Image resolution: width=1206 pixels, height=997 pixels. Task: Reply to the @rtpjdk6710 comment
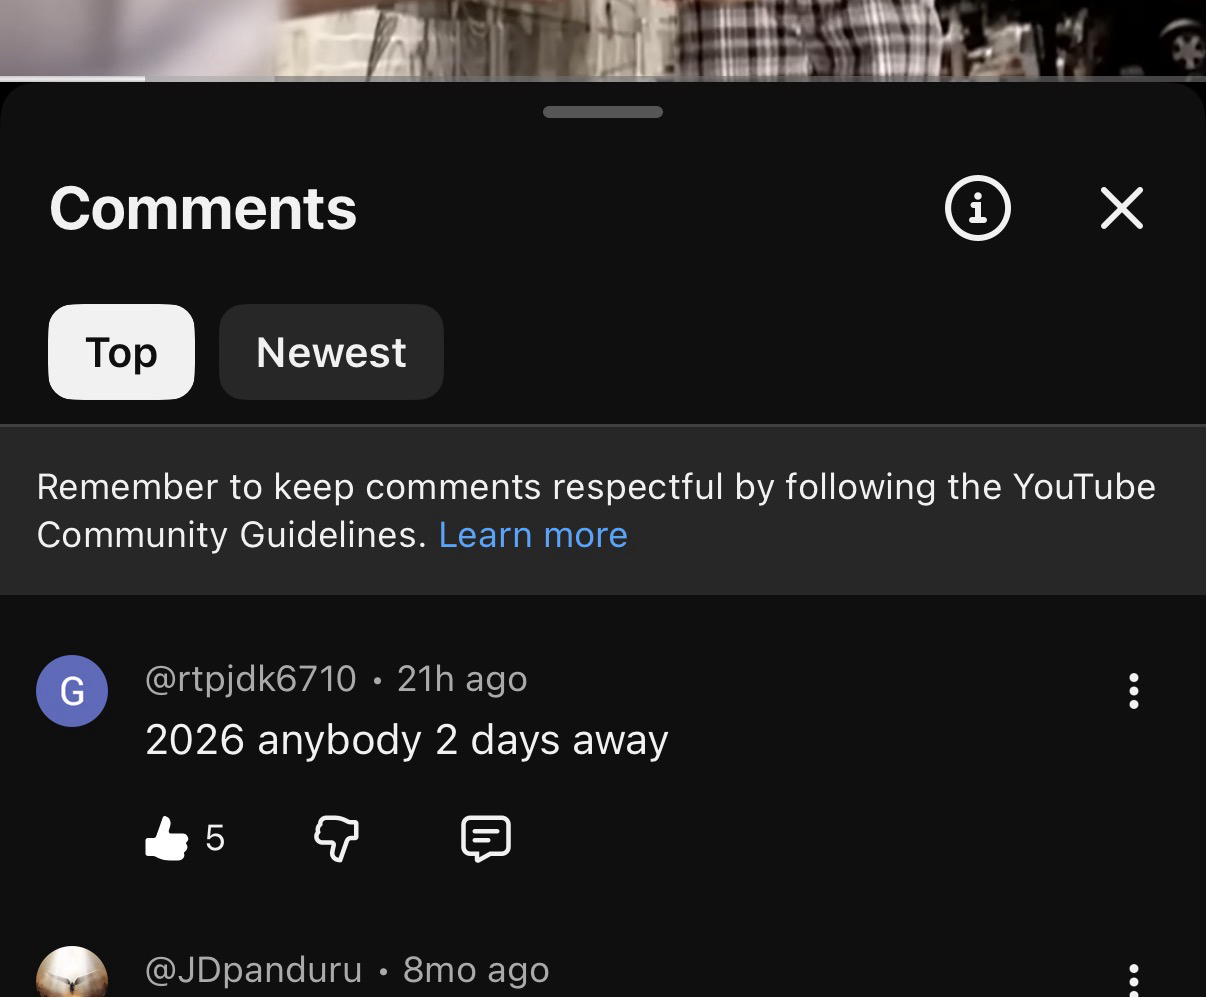tap(486, 838)
